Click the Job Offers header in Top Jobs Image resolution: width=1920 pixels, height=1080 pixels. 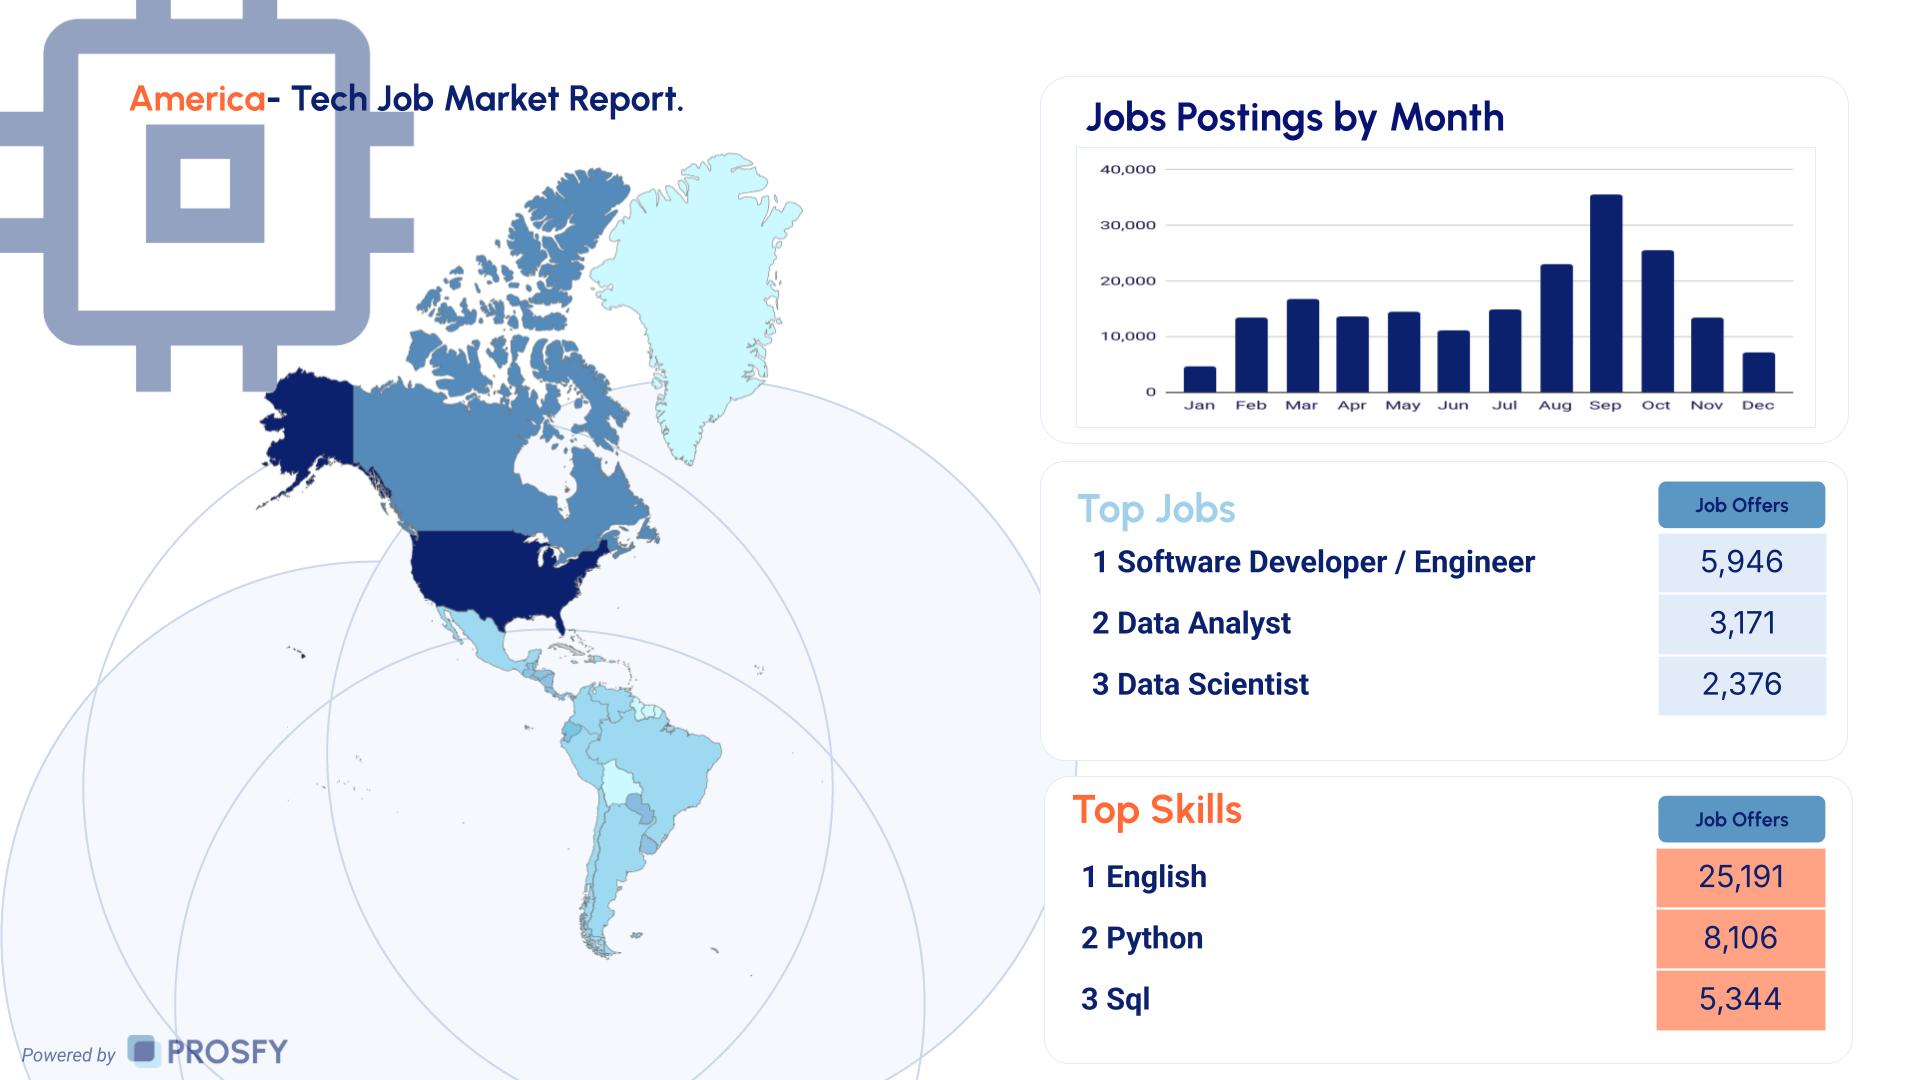click(1741, 505)
